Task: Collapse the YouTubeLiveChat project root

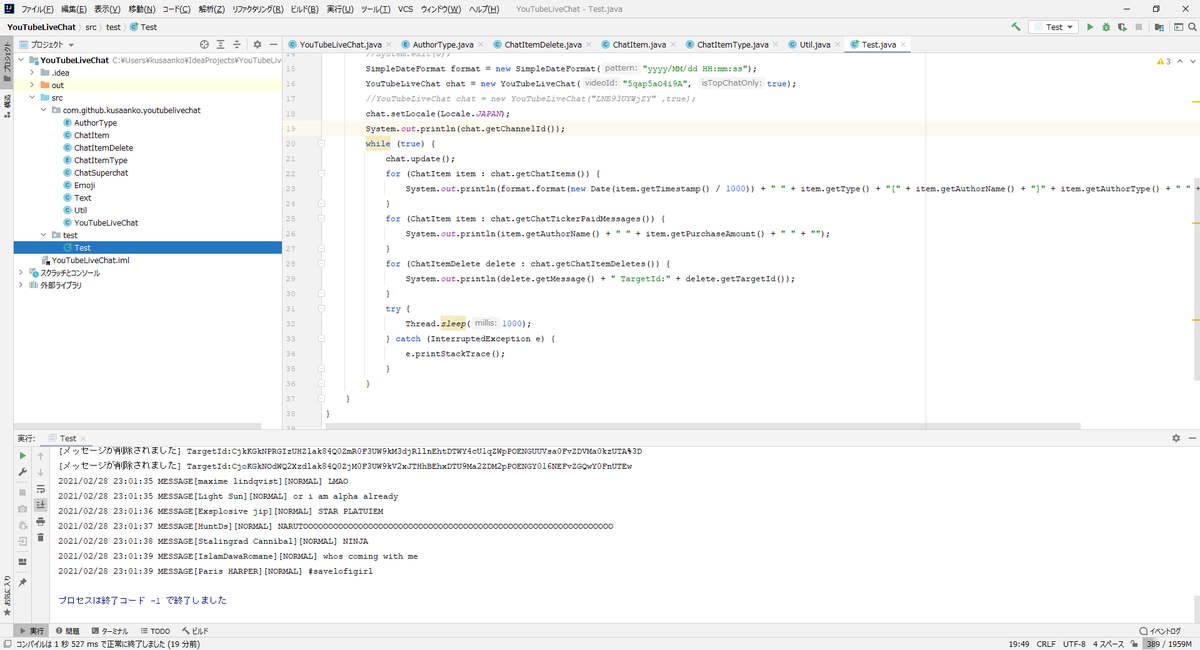Action: click(x=22, y=60)
